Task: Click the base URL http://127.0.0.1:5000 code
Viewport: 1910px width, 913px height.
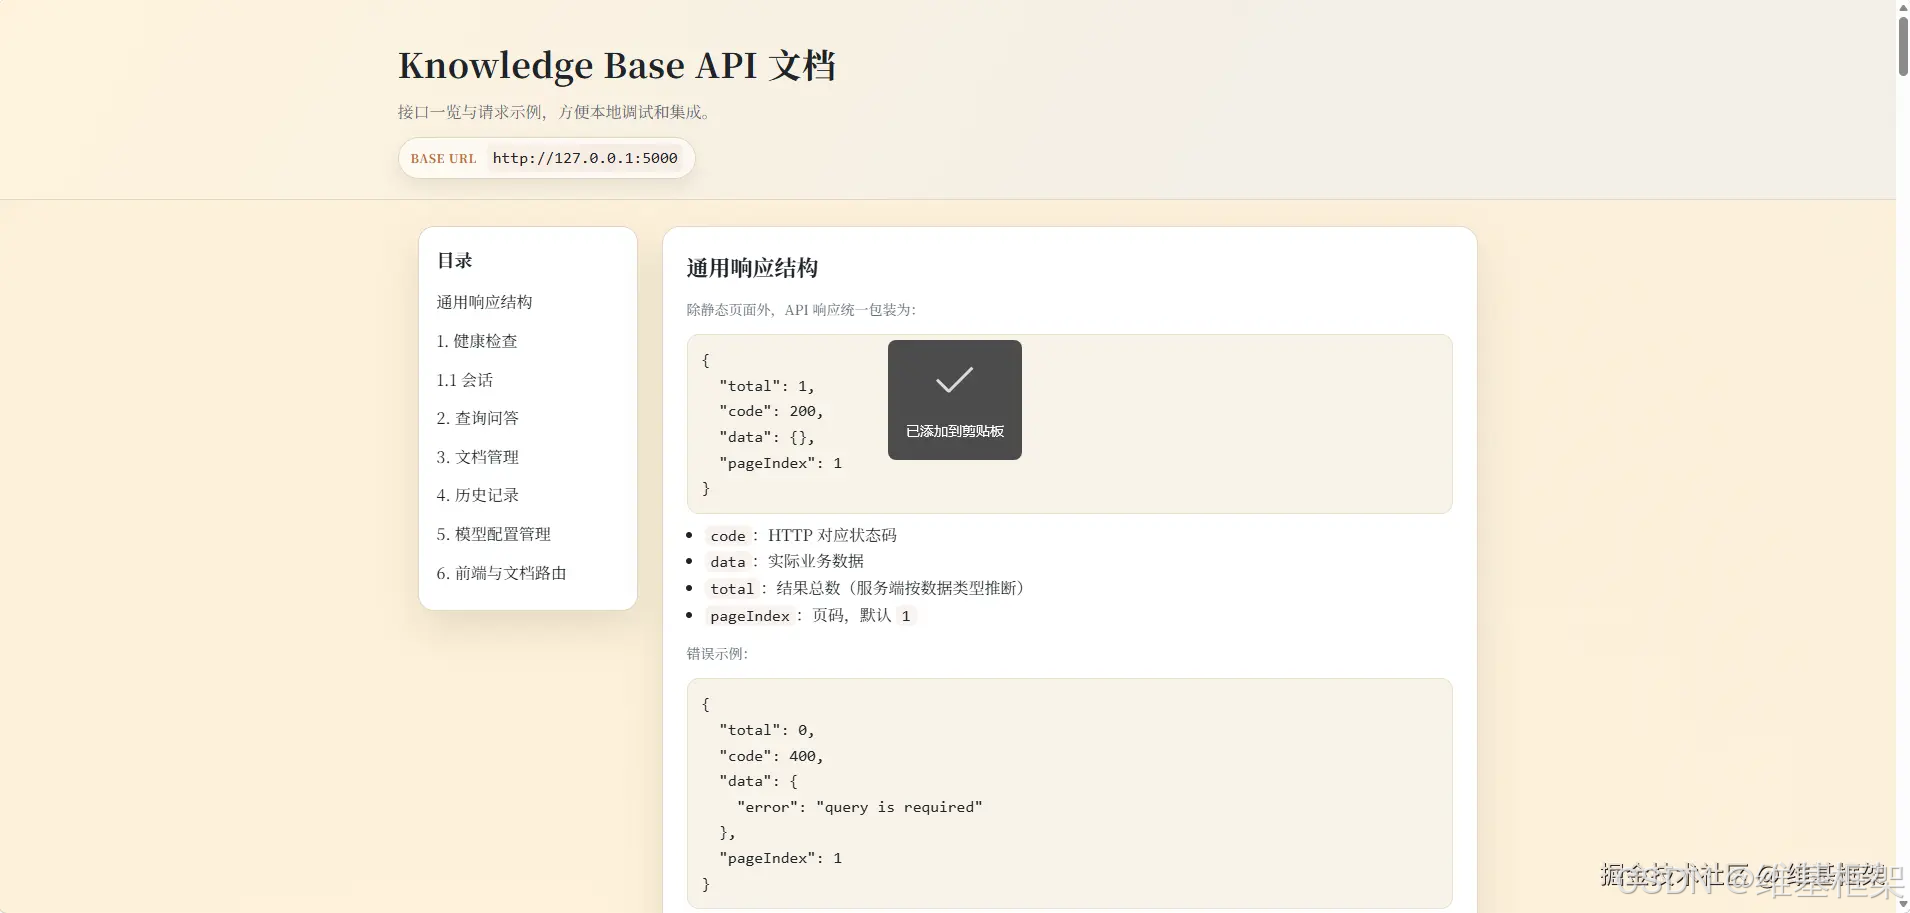Action: (585, 158)
